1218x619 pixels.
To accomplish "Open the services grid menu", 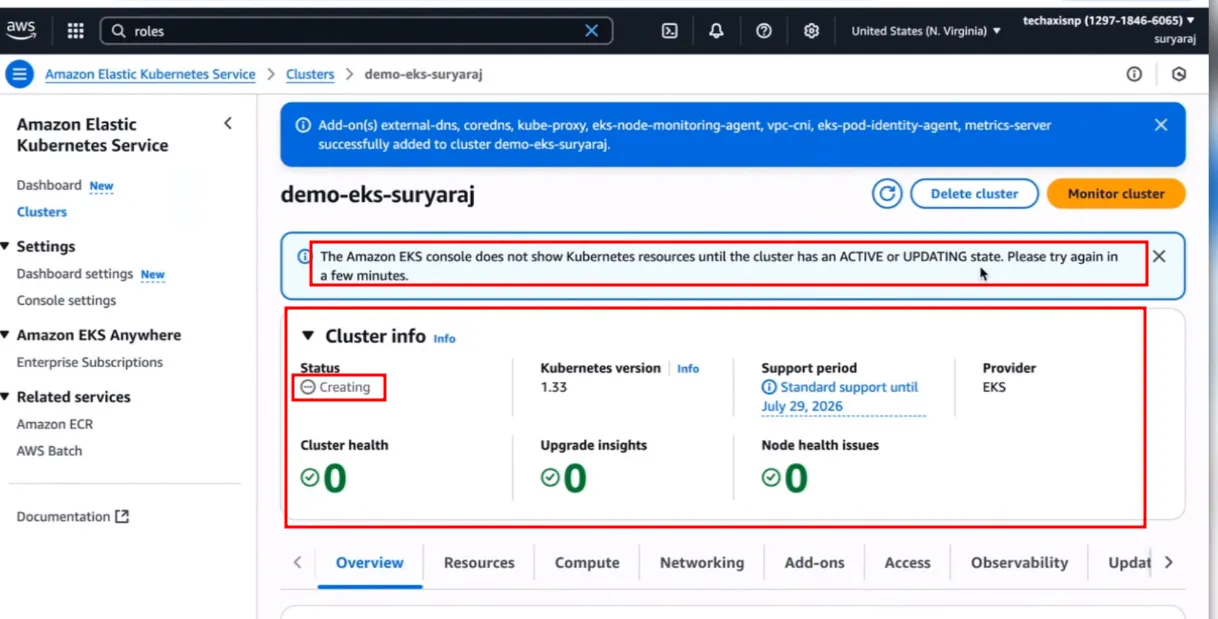I will 75,31.
